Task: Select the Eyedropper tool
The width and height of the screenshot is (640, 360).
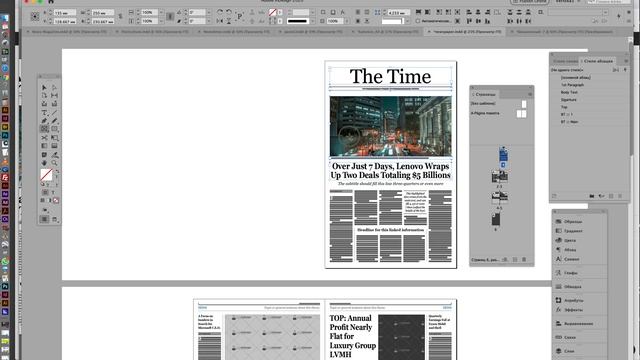Action: click(x=54, y=155)
